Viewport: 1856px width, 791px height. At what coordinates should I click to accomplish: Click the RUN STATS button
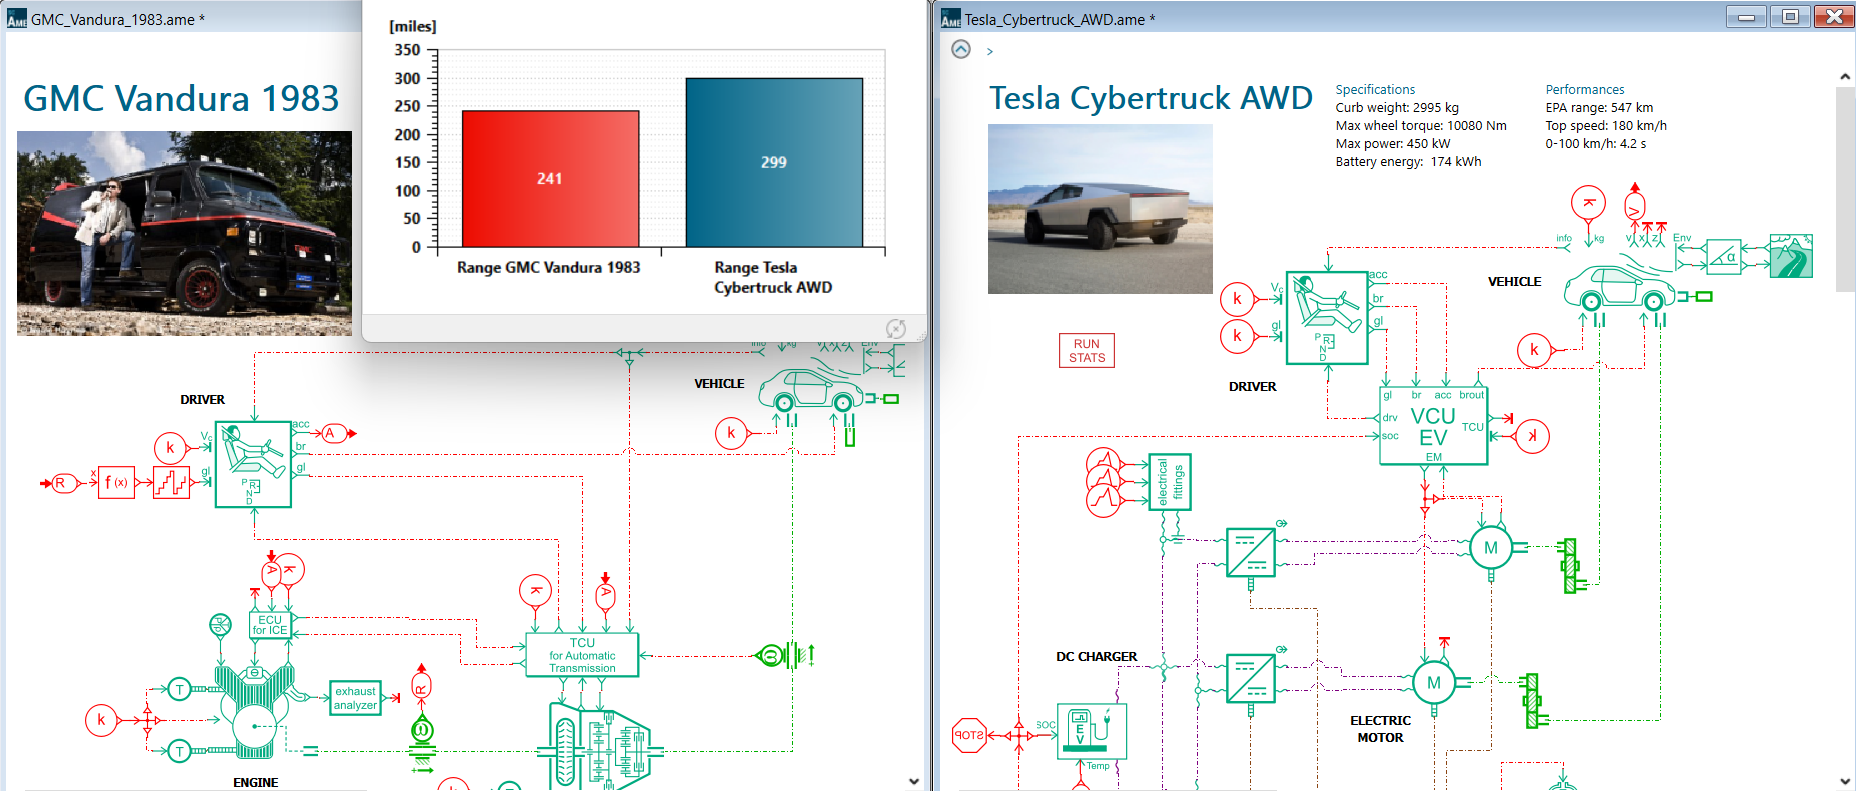pos(1086,351)
